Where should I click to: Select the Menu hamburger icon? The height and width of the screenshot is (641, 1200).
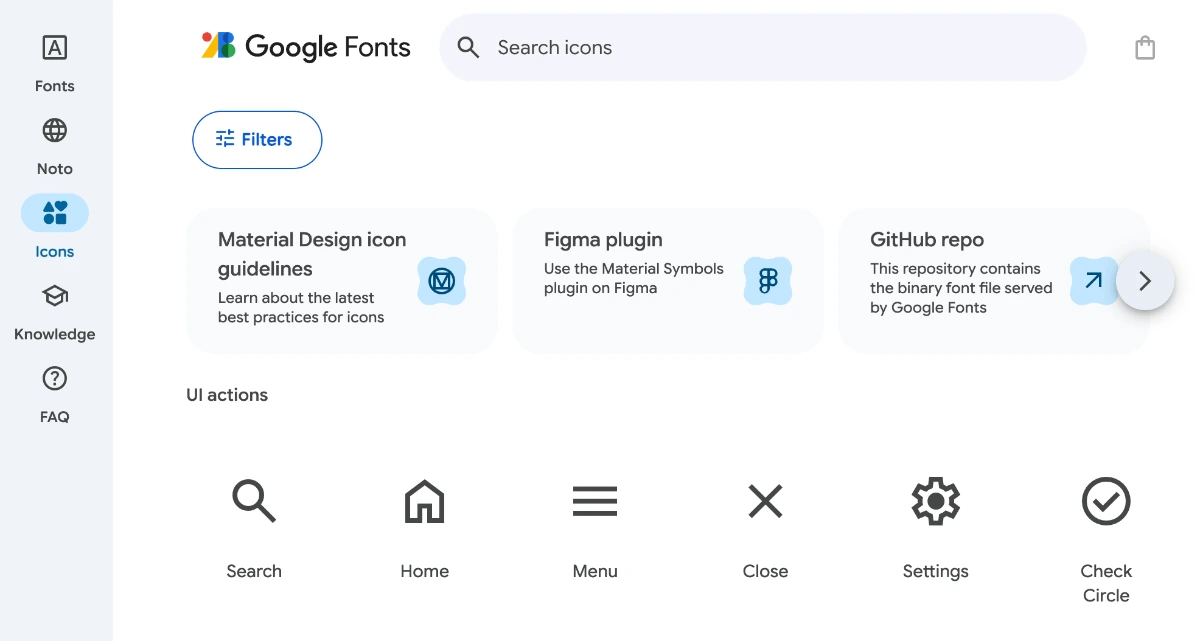point(595,501)
